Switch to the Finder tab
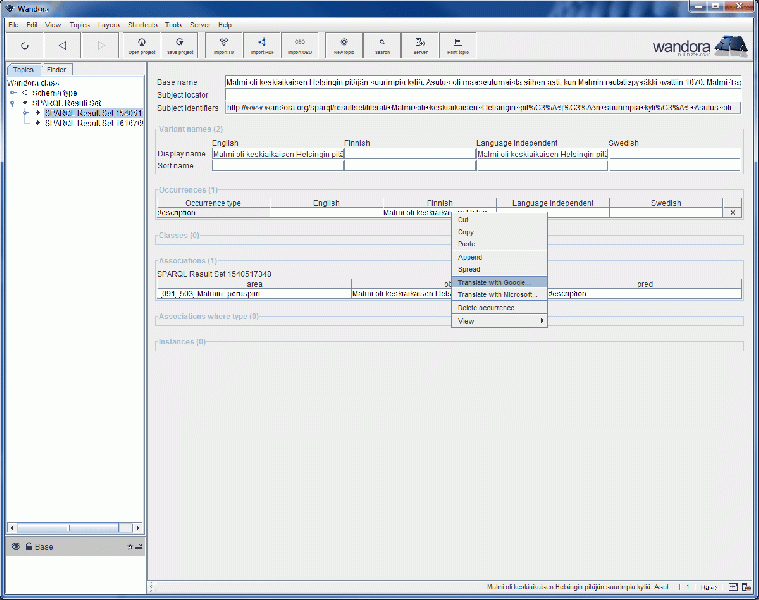Image resolution: width=759 pixels, height=600 pixels. pyautogui.click(x=57, y=69)
